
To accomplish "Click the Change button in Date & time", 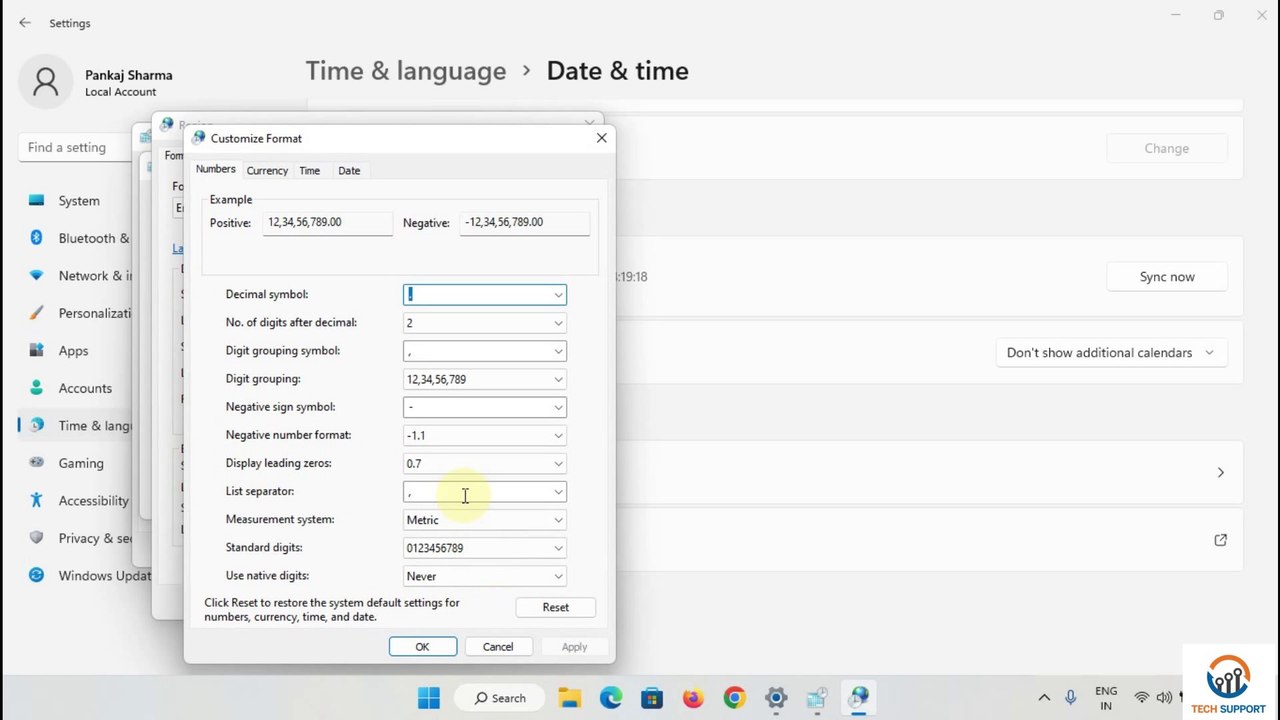I will coord(1167,148).
